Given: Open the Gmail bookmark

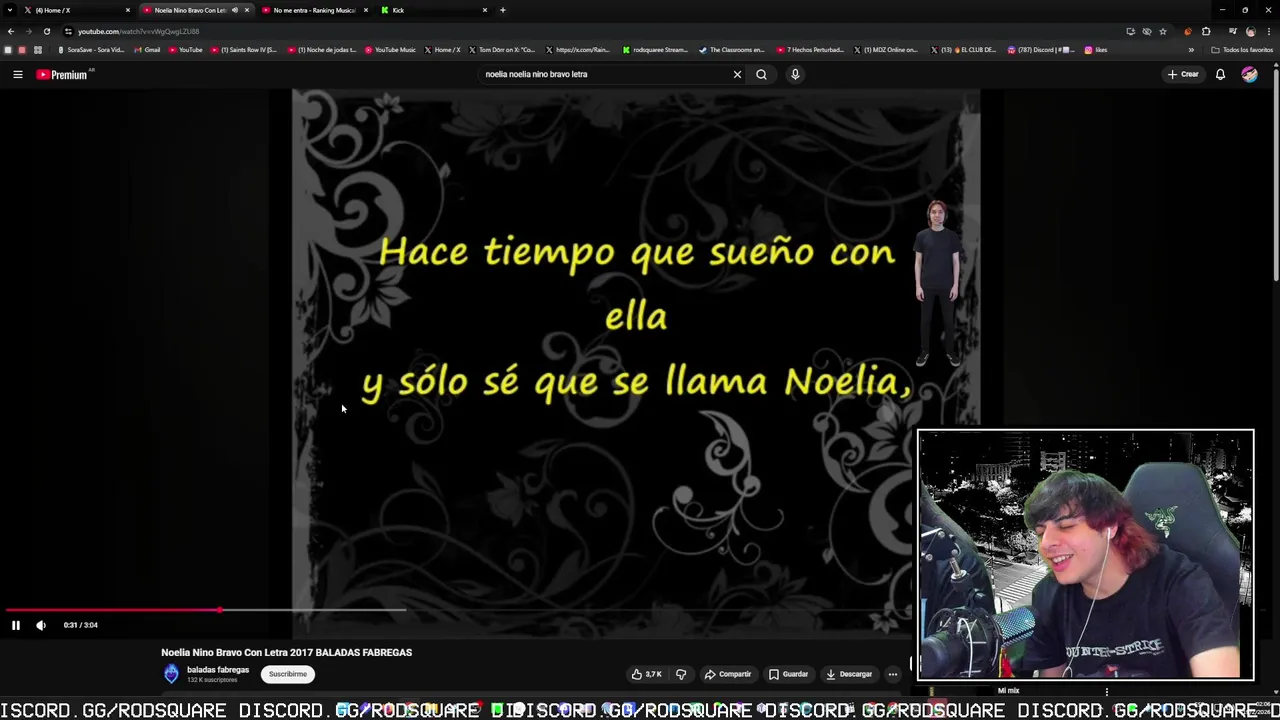Looking at the screenshot, I should [147, 50].
